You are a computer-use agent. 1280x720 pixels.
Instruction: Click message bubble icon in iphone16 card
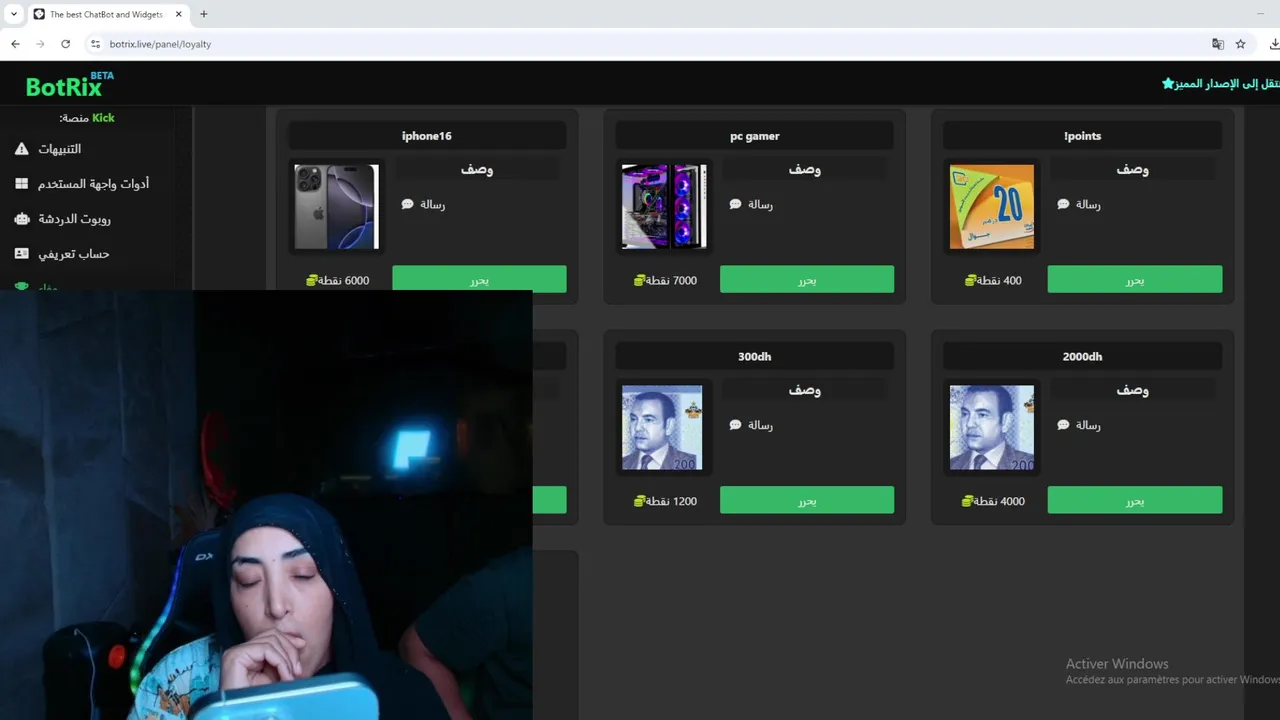[407, 204]
